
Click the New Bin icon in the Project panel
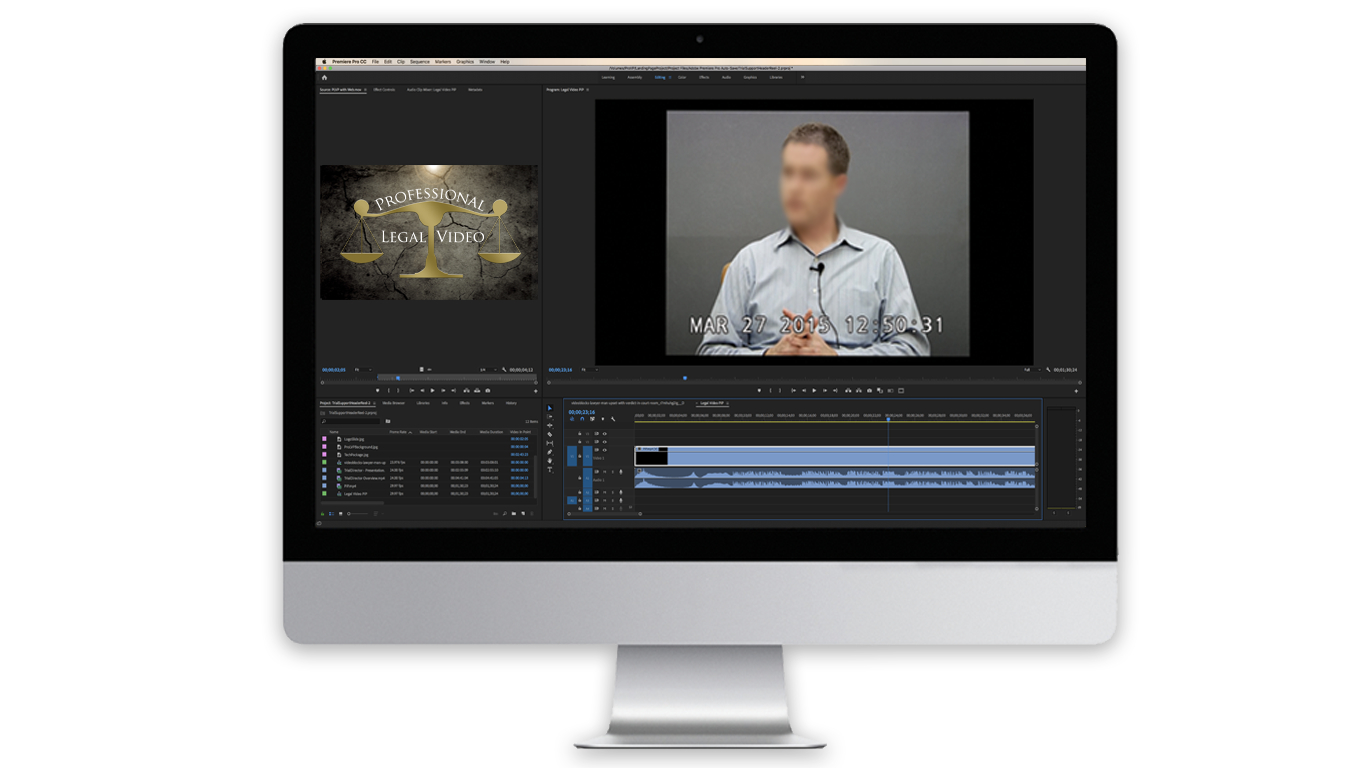[514, 513]
